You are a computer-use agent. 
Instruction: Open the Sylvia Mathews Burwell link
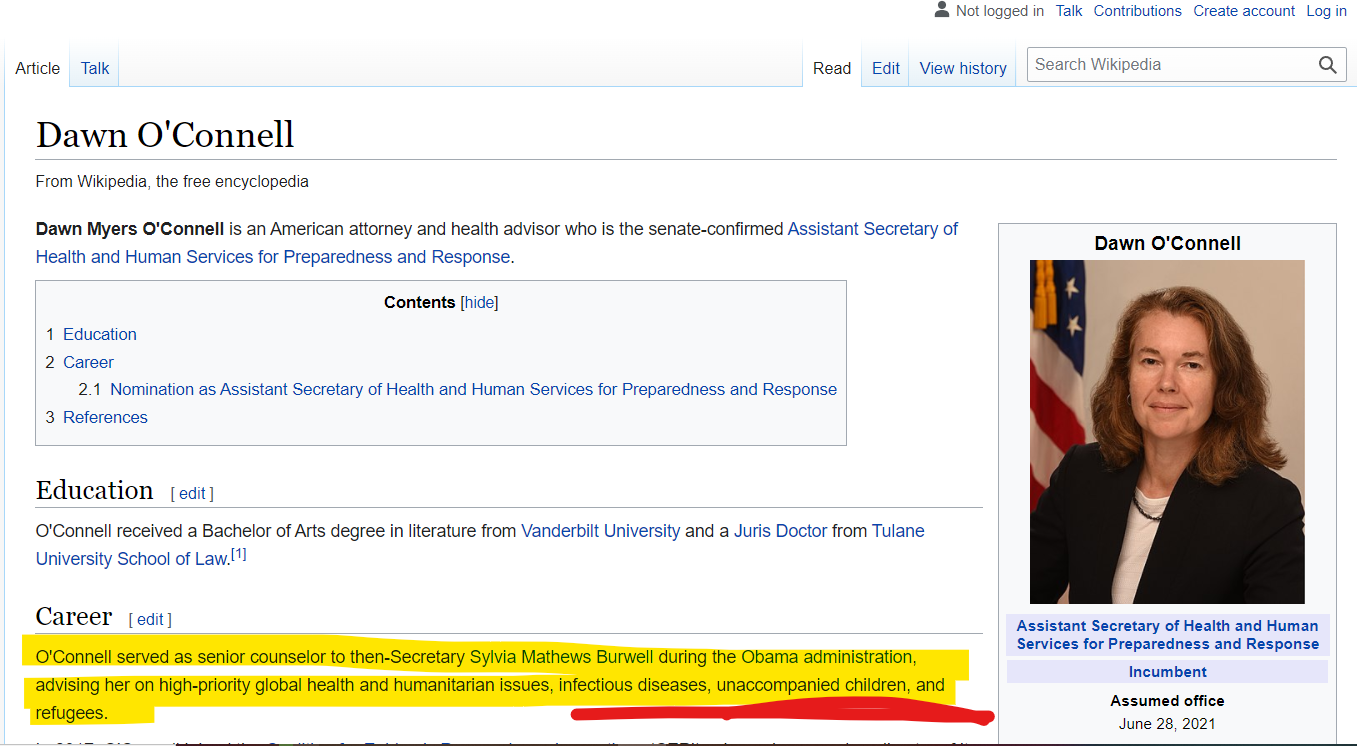pyautogui.click(x=561, y=657)
